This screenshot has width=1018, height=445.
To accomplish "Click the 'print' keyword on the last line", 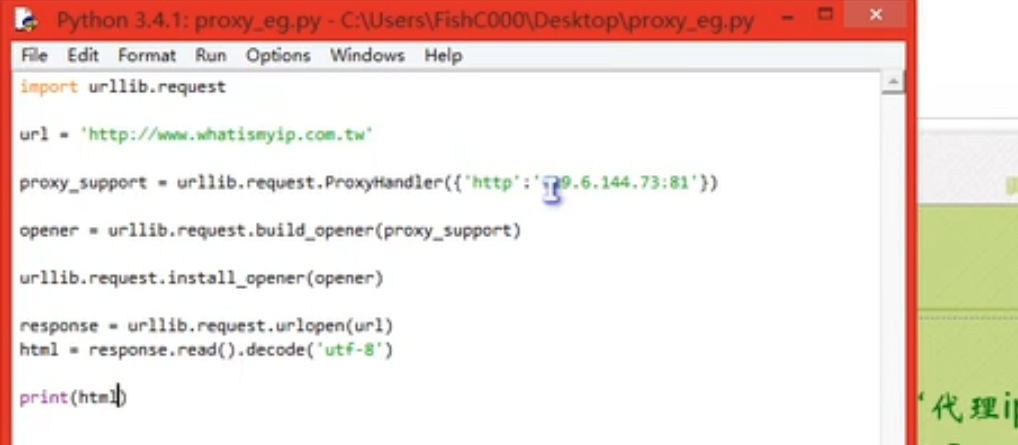I will coord(44,398).
